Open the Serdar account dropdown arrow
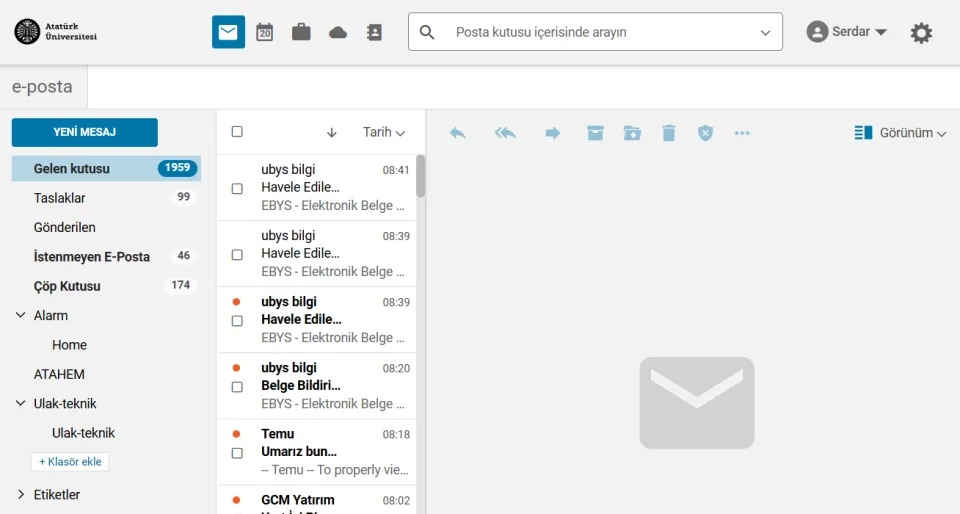The height and width of the screenshot is (514, 960). click(881, 32)
